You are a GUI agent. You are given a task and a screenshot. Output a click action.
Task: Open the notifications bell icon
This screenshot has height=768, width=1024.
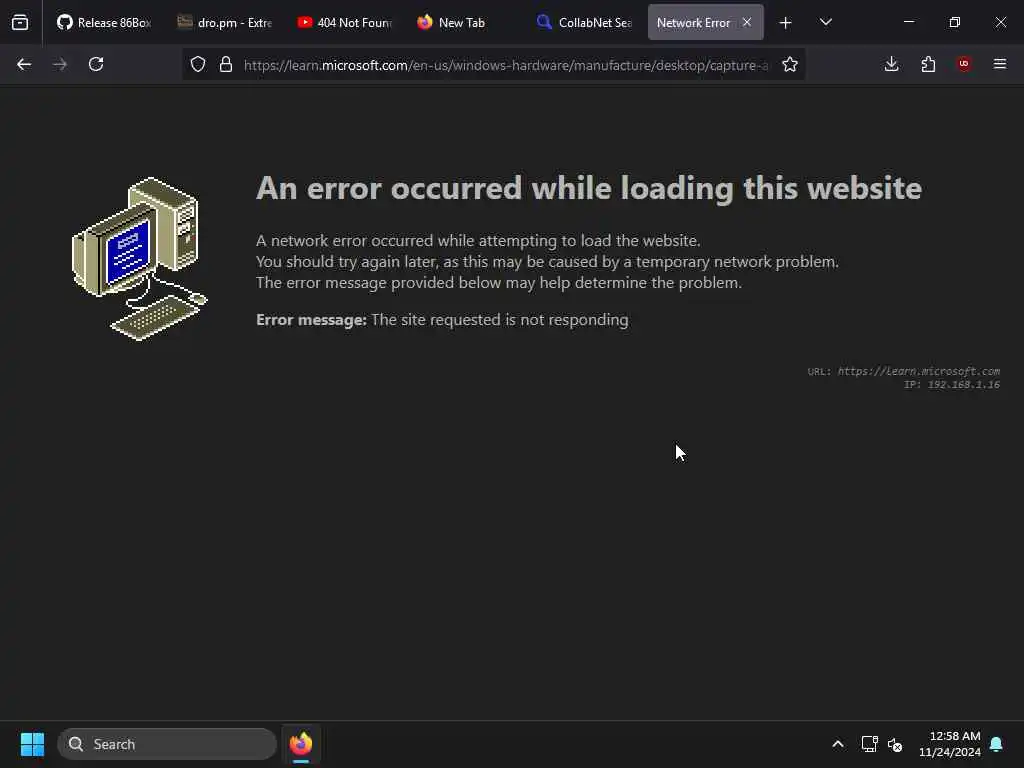tap(997, 744)
